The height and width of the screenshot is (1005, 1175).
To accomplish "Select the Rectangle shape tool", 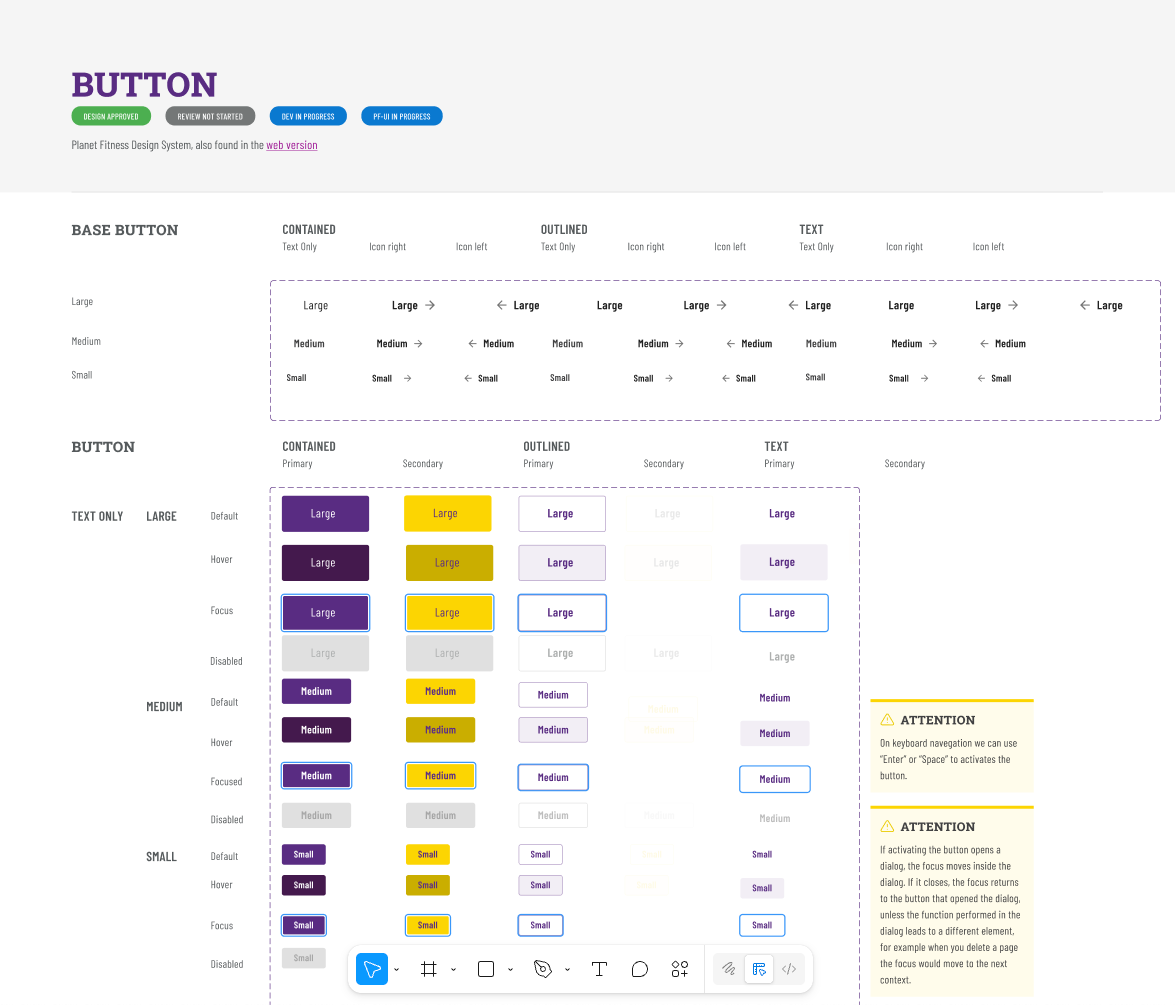I will coord(486,969).
